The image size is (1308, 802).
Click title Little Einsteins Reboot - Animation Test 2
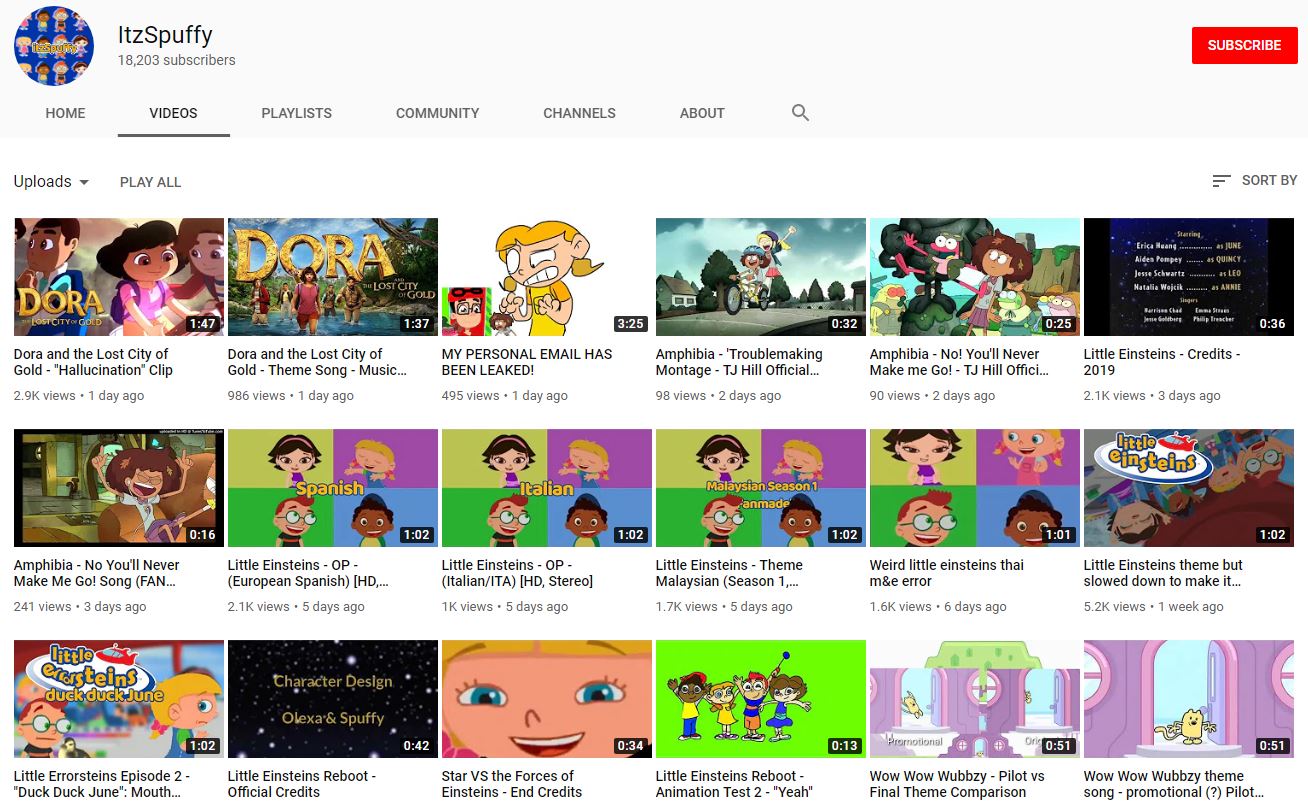pyautogui.click(x=734, y=784)
